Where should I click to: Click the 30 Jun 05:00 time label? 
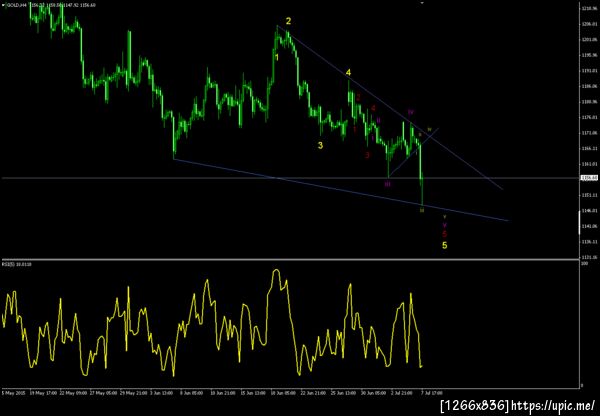point(373,393)
